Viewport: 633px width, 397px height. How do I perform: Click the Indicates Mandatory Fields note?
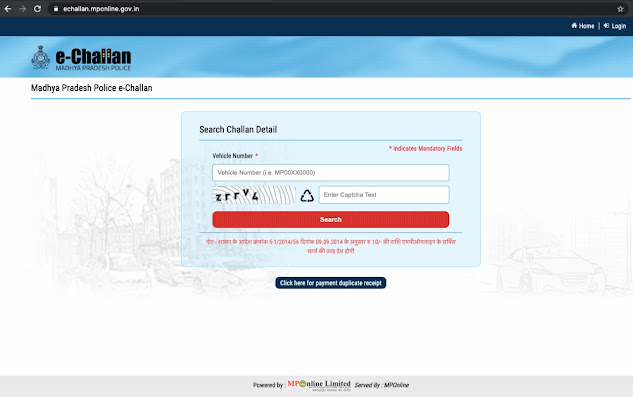[425, 148]
